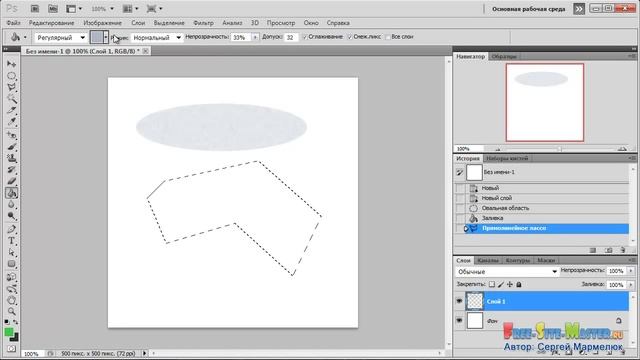640x360 pixels.
Task: Select the 3D Object Rotate tool
Action: [11, 277]
